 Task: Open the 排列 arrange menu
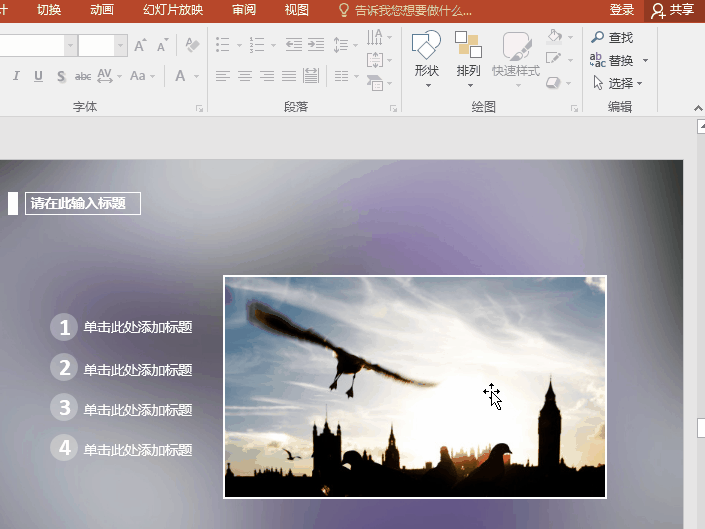(469, 59)
